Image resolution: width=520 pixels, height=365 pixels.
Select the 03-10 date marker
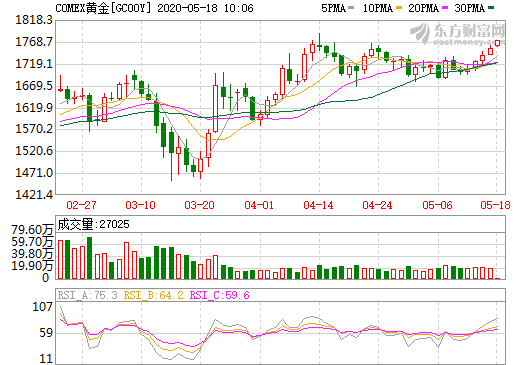pos(140,205)
